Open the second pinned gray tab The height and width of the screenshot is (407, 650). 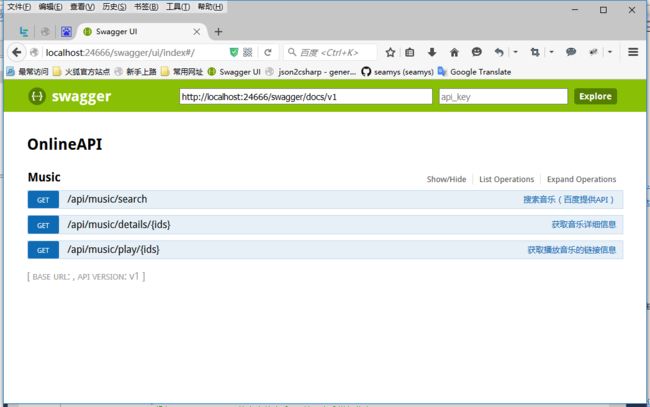pos(45,32)
